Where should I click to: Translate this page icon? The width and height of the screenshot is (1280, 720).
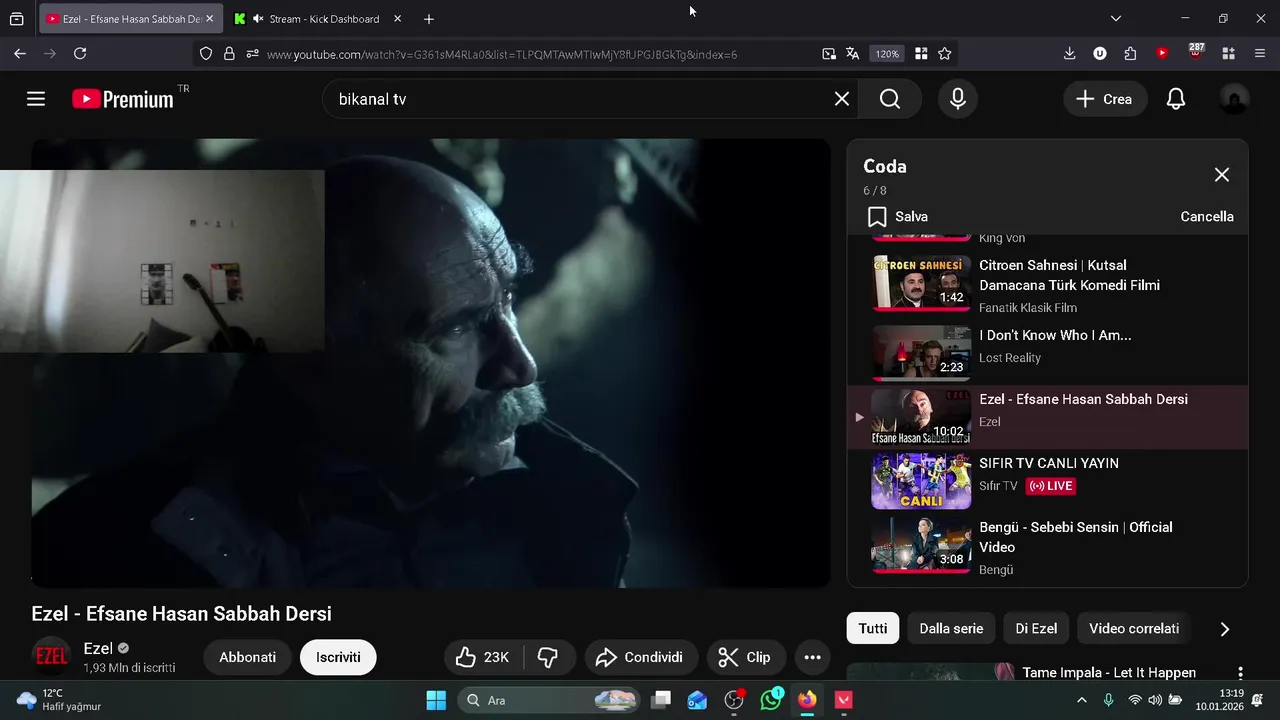pyautogui.click(x=853, y=54)
